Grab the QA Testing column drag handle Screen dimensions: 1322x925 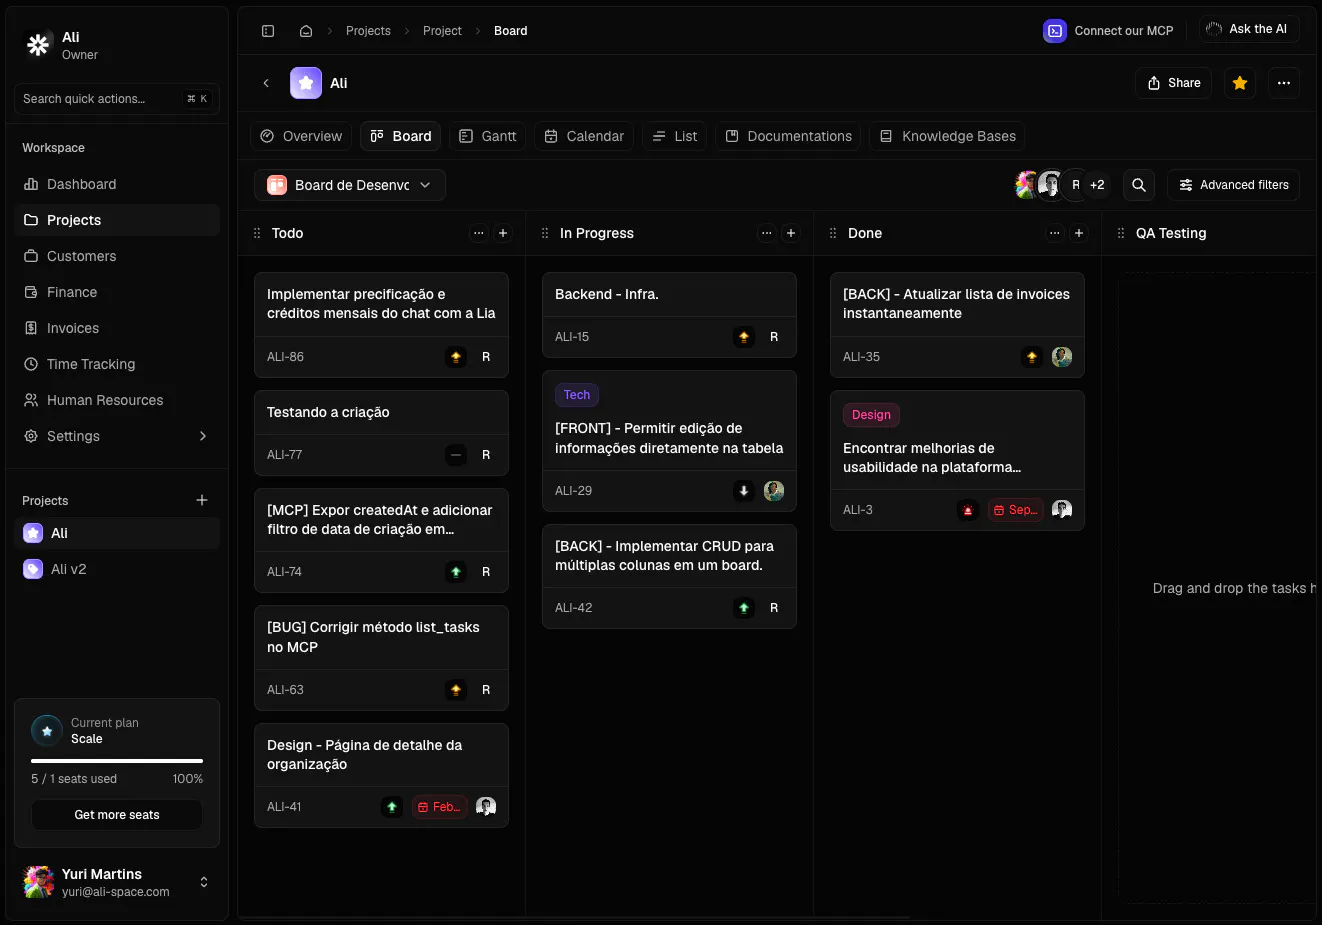click(x=1121, y=233)
